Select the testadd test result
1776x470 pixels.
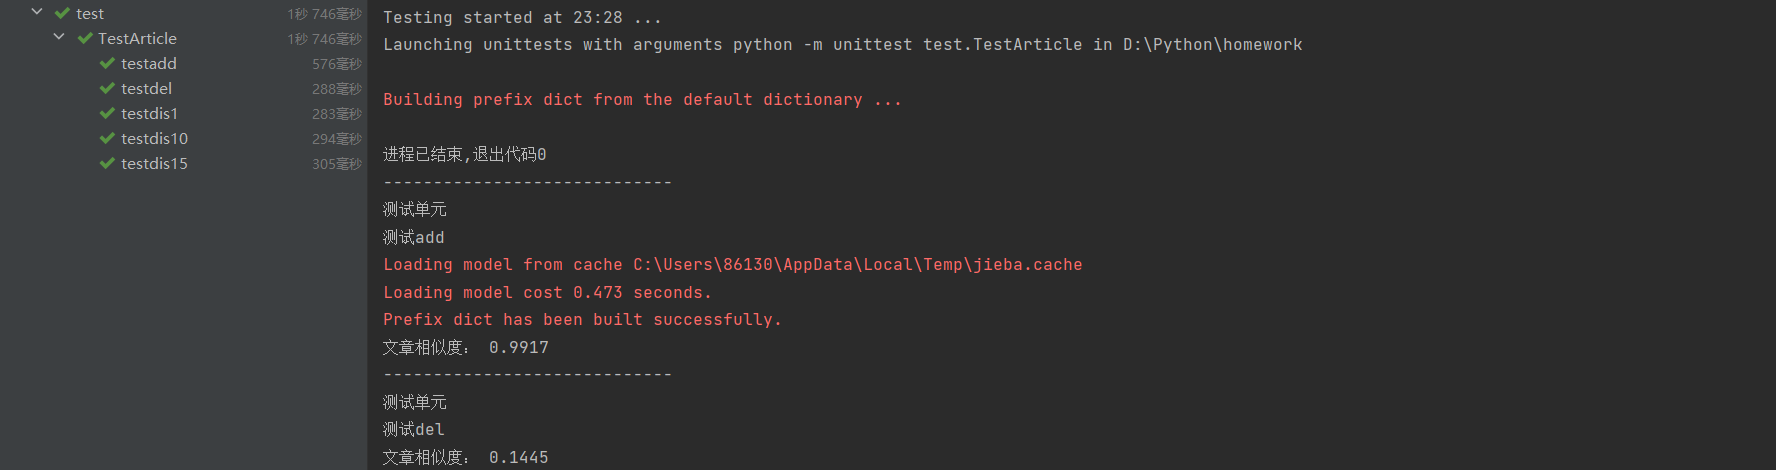(148, 64)
